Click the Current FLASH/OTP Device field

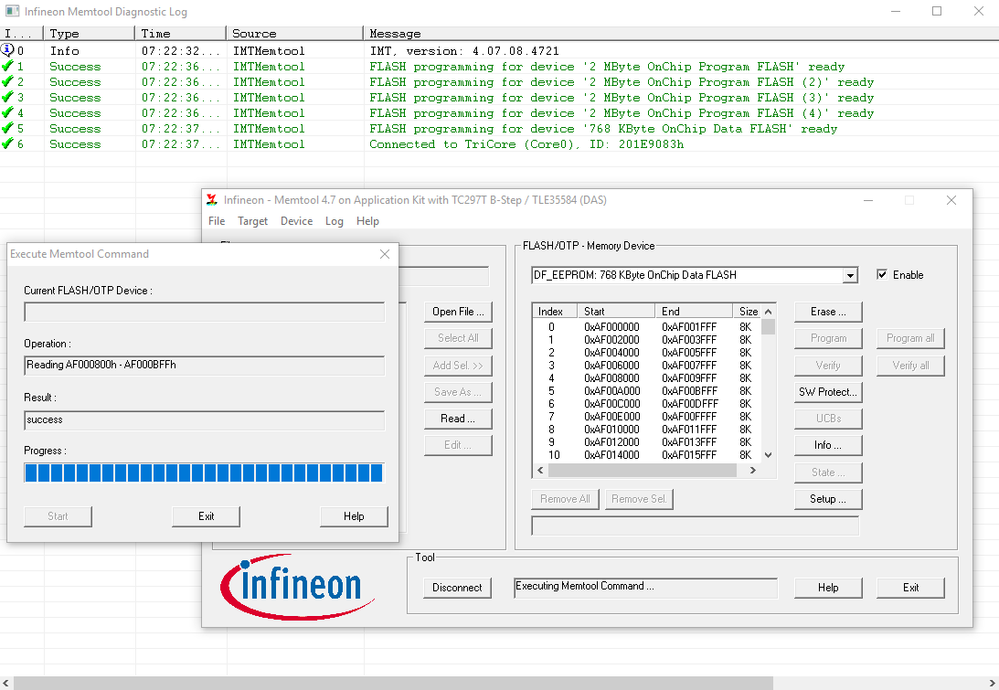(x=205, y=312)
